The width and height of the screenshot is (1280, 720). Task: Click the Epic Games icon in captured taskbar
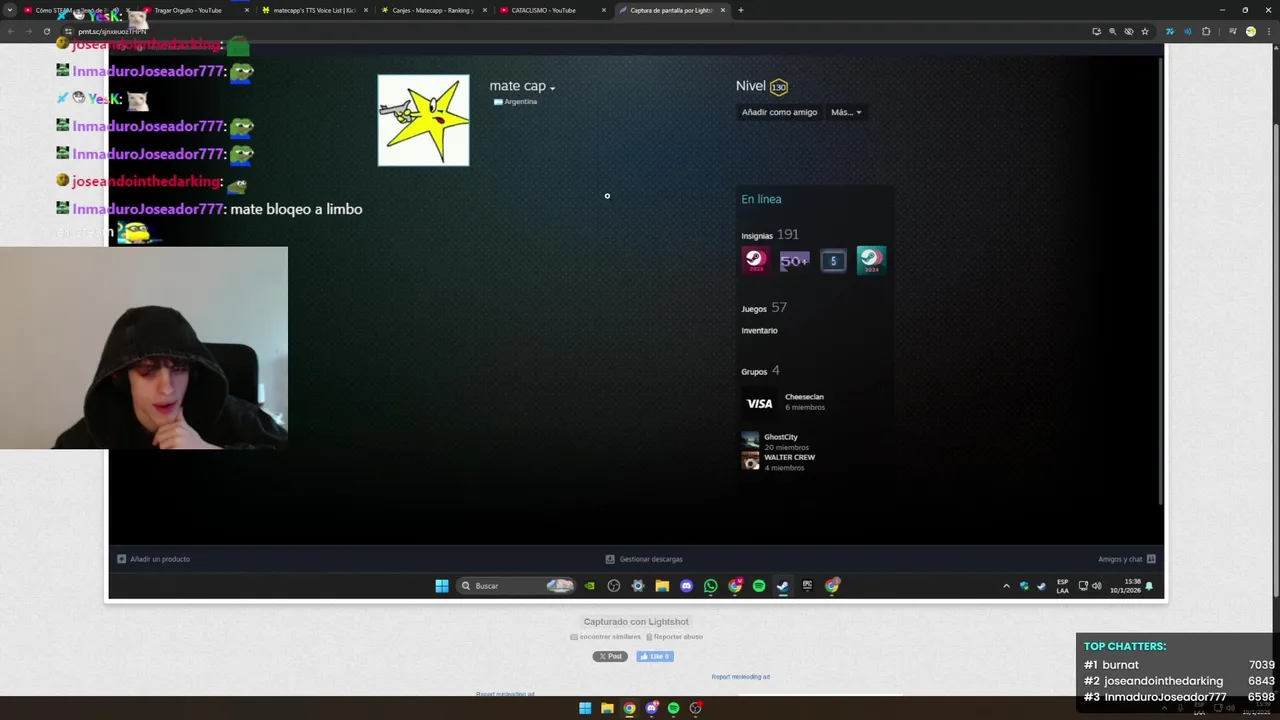807,586
